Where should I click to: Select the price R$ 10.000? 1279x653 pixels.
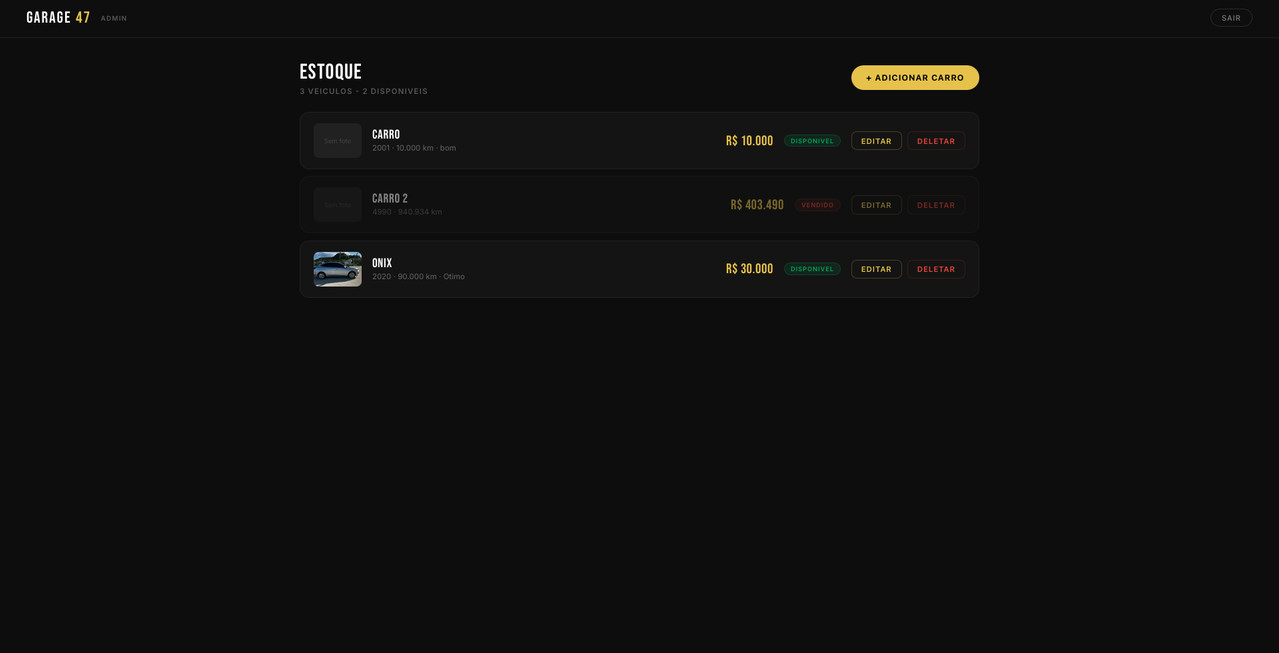coord(750,141)
